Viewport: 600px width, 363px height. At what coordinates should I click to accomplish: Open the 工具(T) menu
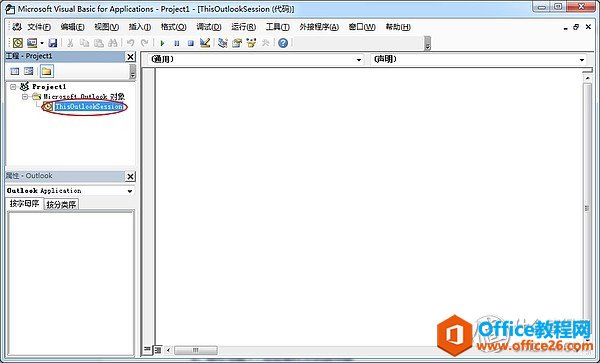point(277,27)
